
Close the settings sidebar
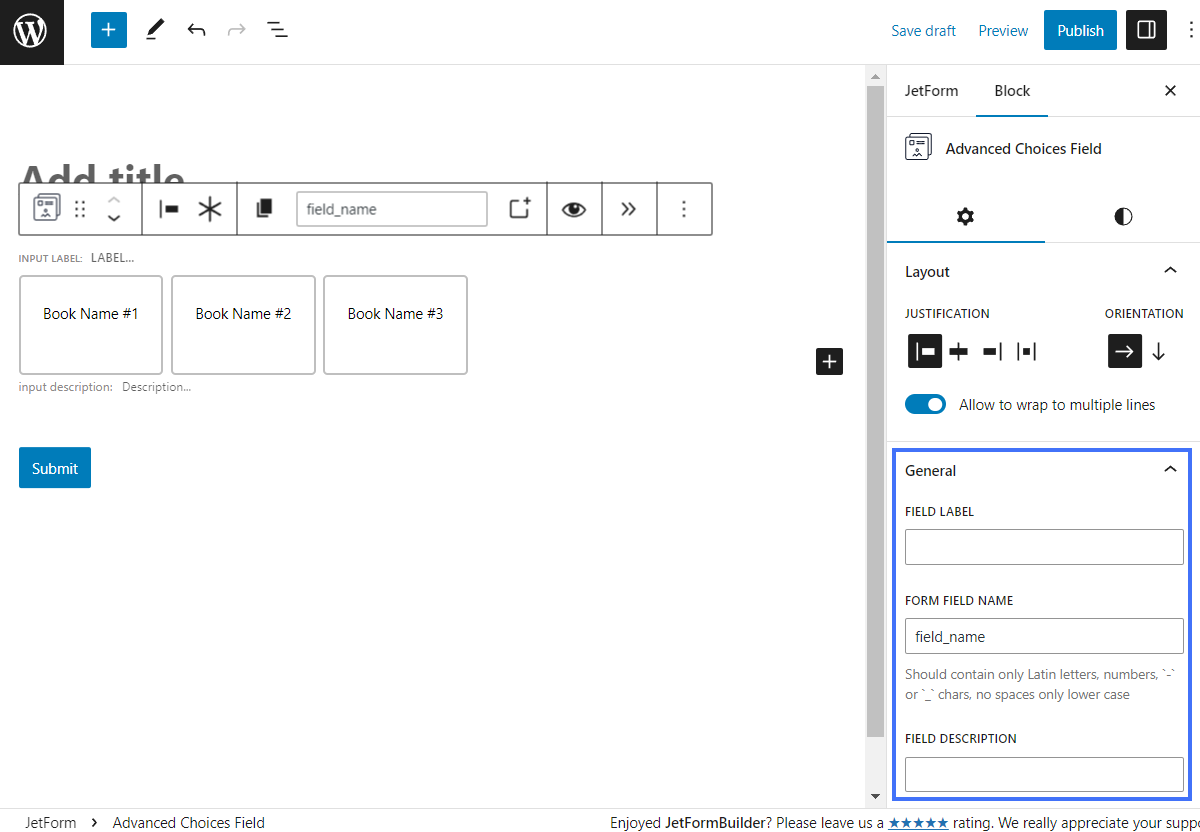(x=1170, y=91)
